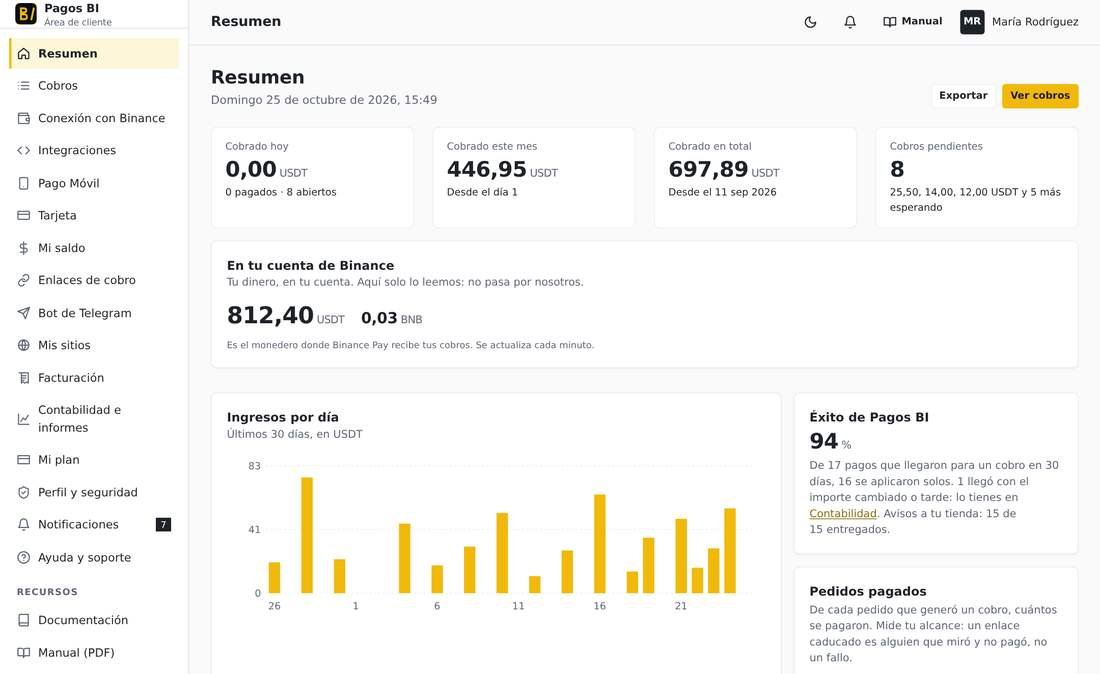This screenshot has width=1100, height=674.
Task: Click the phone icon beside Pago Móvil
Action: pyautogui.click(x=24, y=183)
